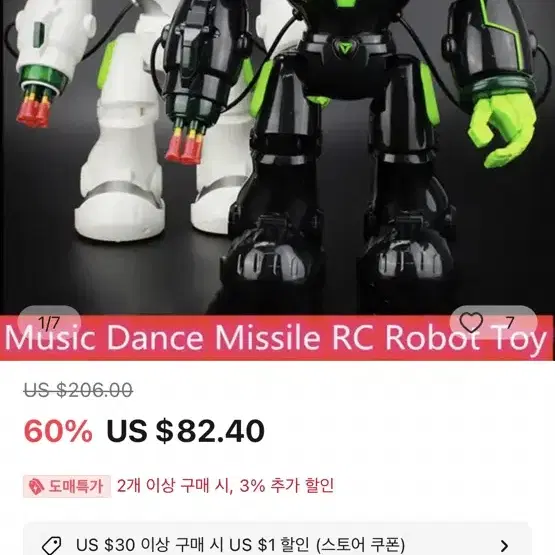Tap the heart wishlist icon
Image resolution: width=555 pixels, height=555 pixels.
click(471, 322)
